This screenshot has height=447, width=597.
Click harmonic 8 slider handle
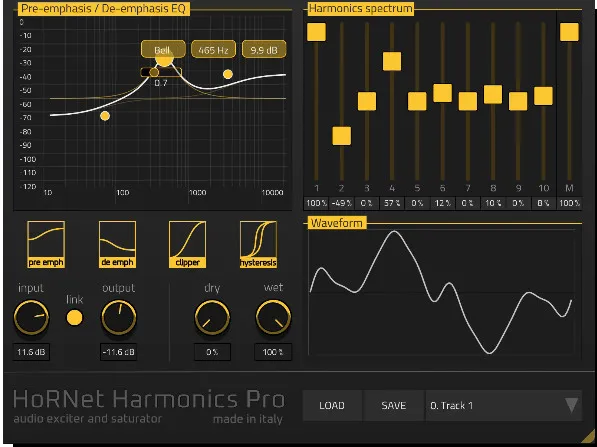point(493,94)
